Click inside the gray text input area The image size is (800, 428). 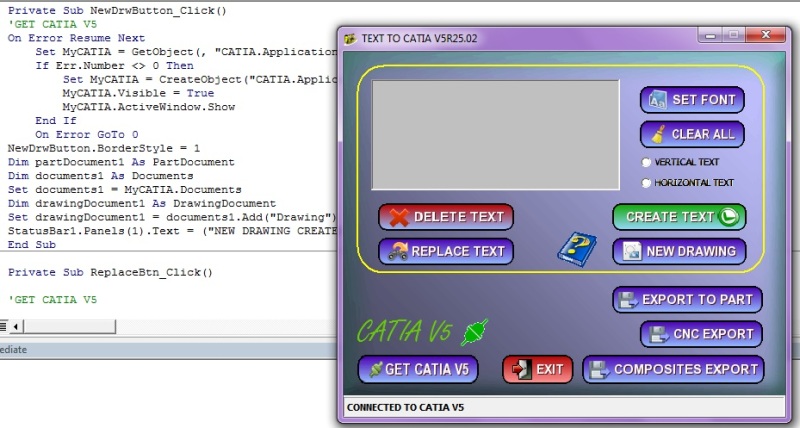[495, 135]
